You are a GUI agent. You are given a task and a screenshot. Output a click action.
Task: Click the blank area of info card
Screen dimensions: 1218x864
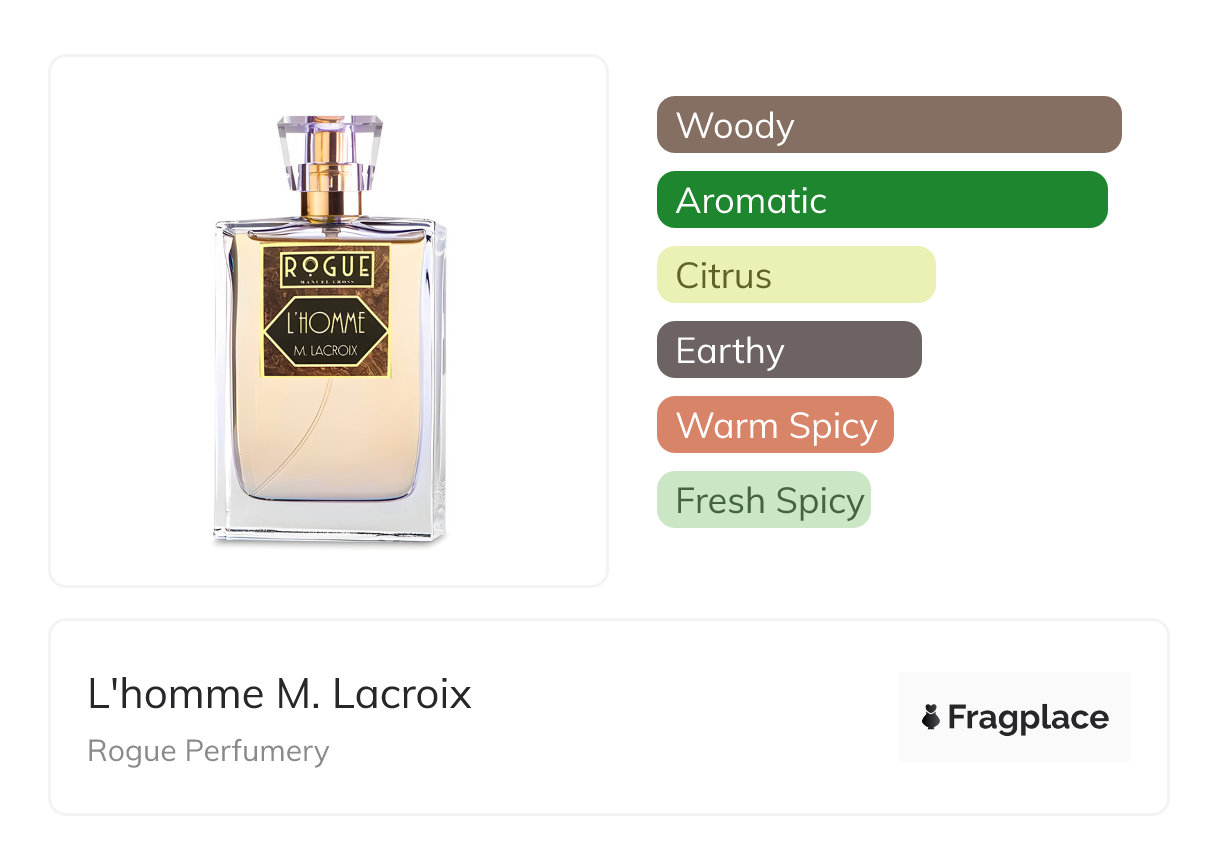coord(680,720)
